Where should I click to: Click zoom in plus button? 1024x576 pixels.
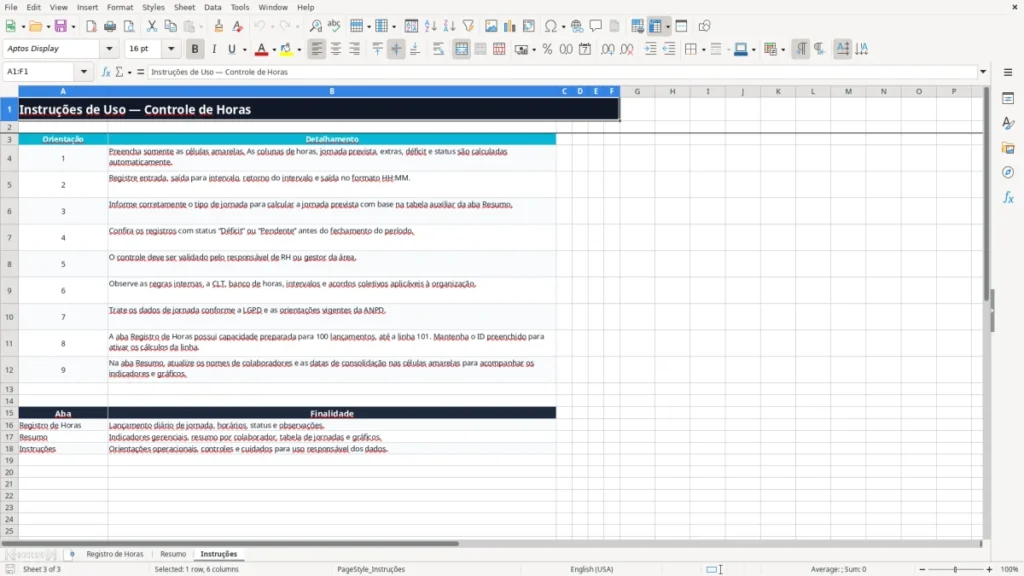click(989, 569)
